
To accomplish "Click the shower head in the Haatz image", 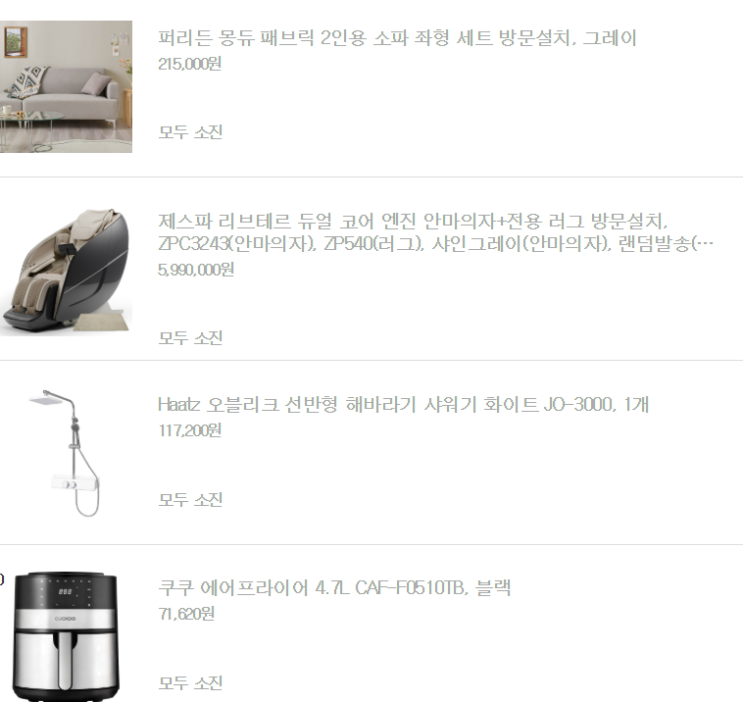I will [x=46, y=401].
